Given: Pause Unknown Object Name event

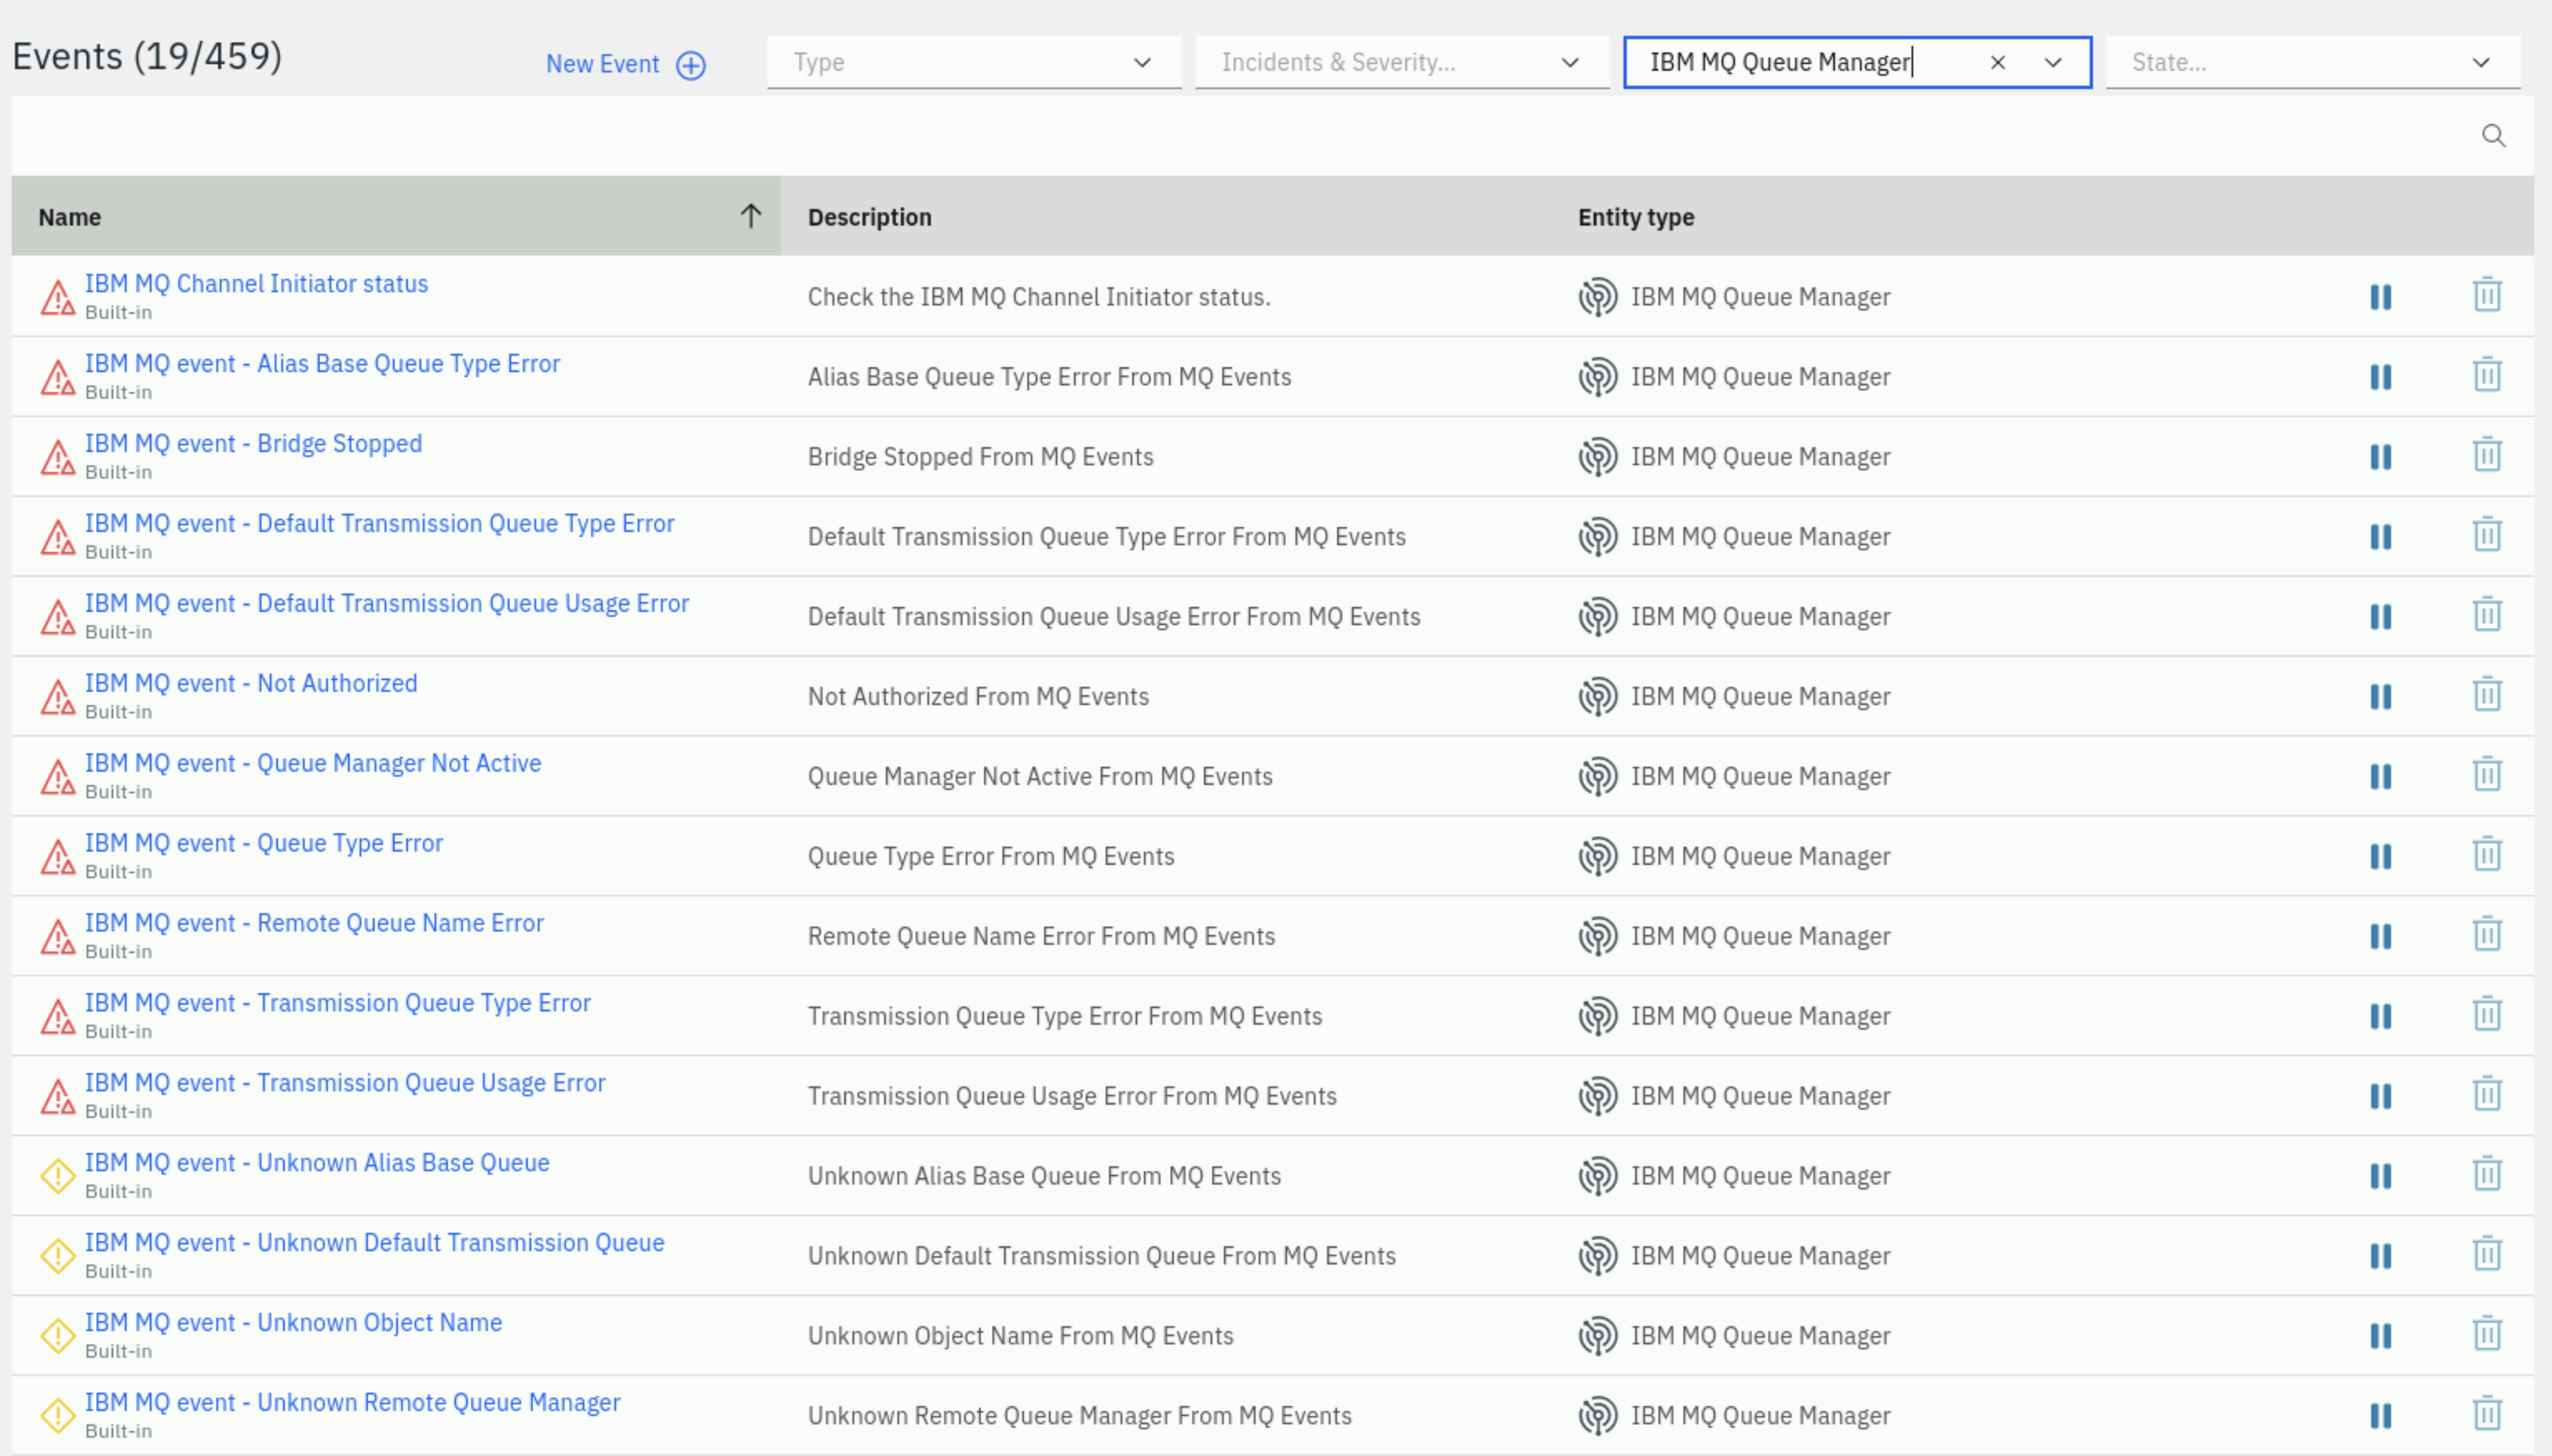Looking at the screenshot, I should (2381, 1336).
